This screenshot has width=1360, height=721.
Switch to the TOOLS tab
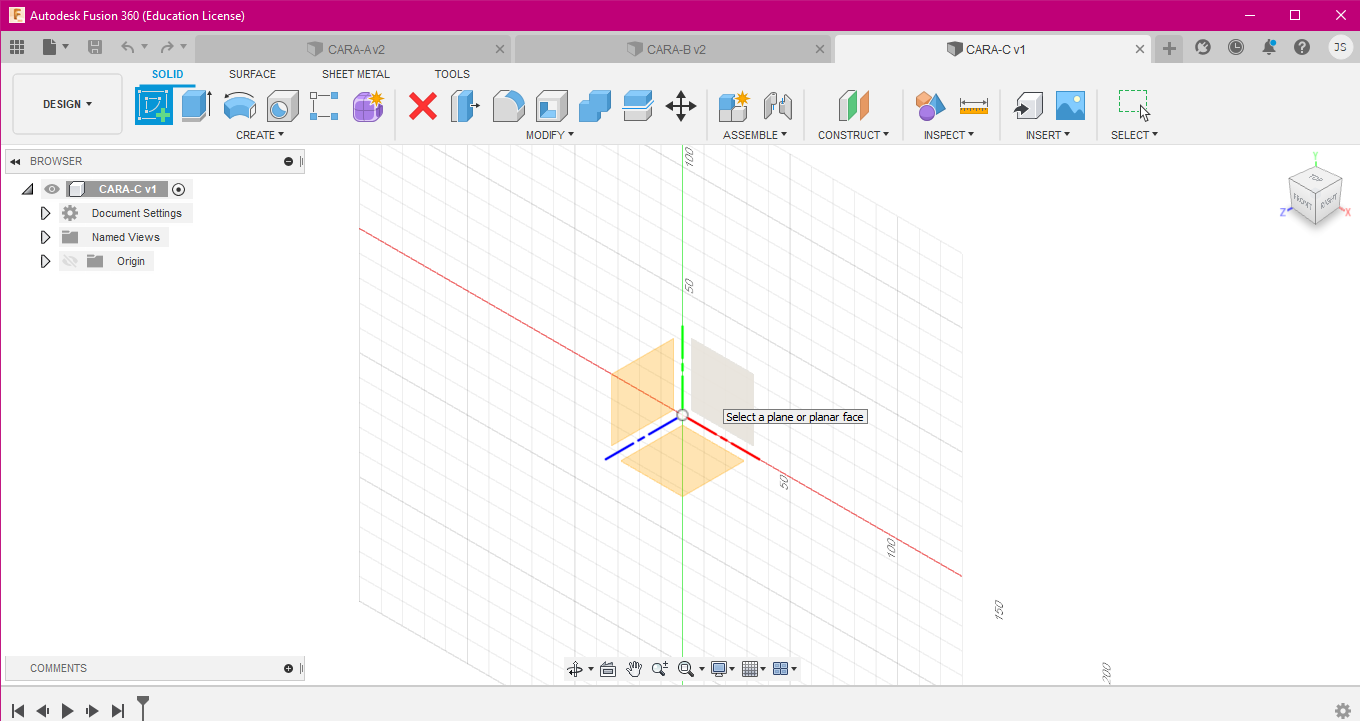452,74
